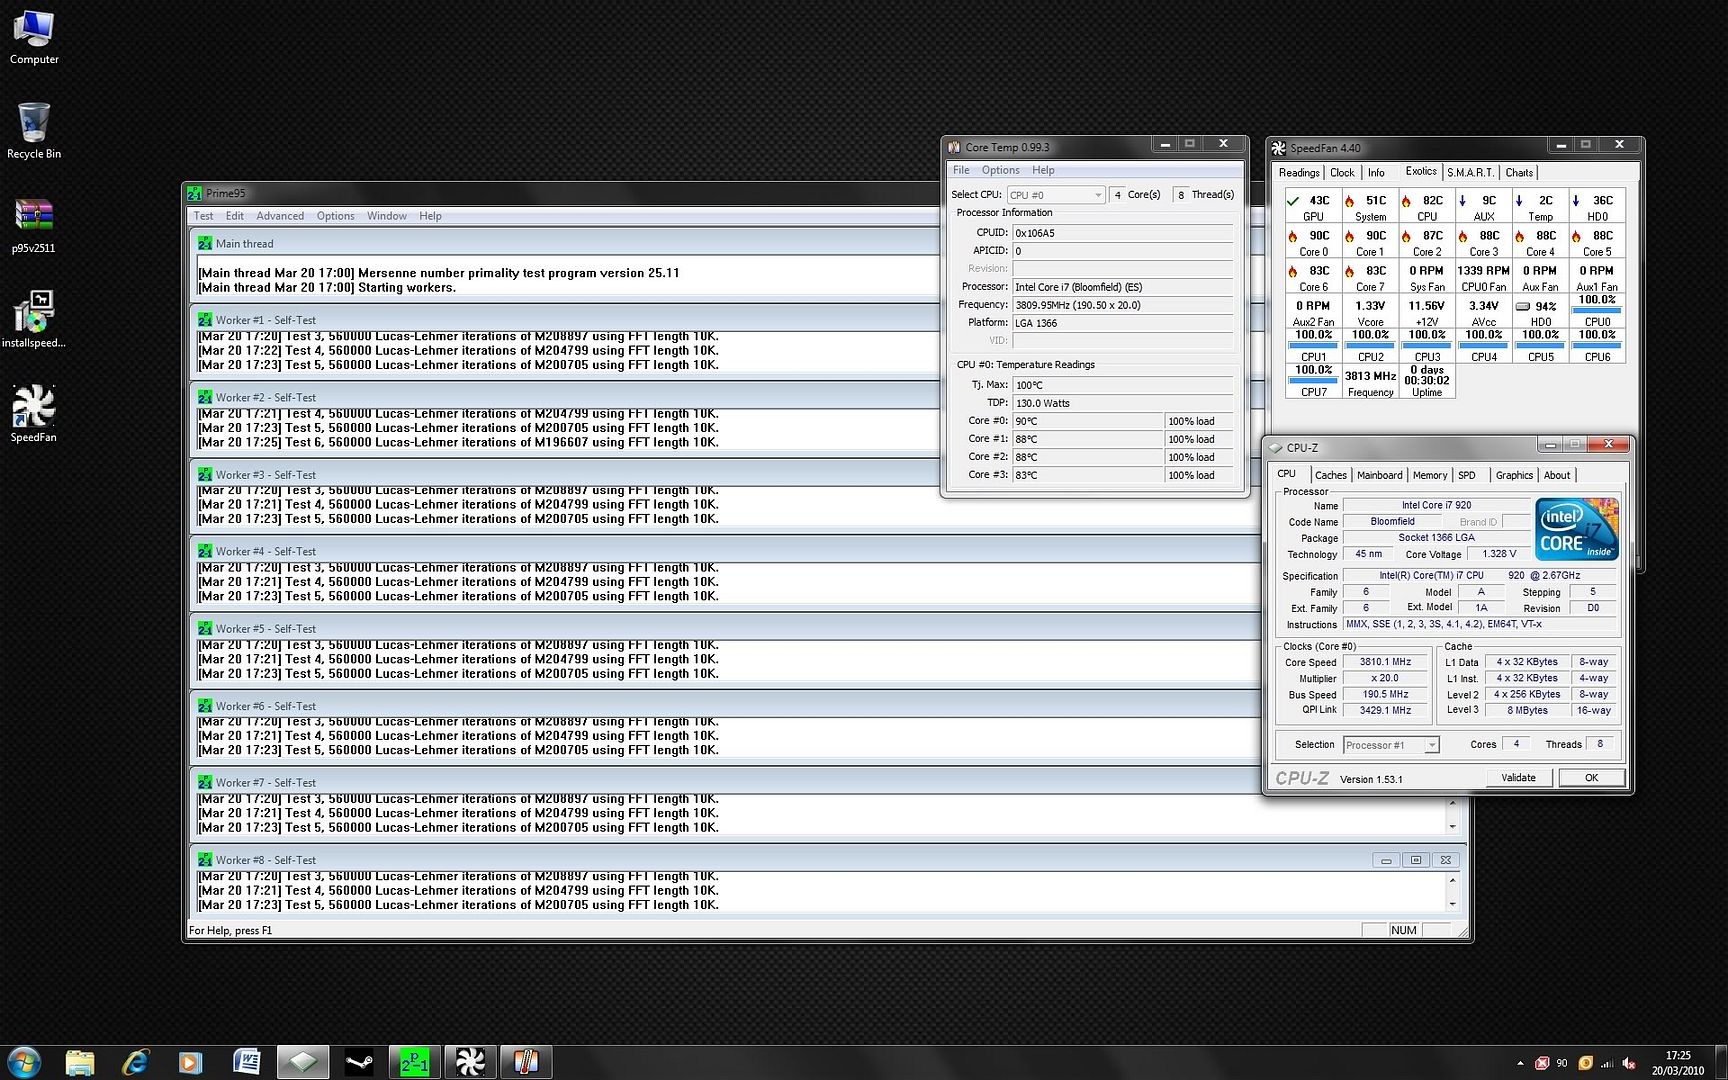Click the SpeedFan title bar icon
This screenshot has width=1728, height=1080.
coord(1278,148)
